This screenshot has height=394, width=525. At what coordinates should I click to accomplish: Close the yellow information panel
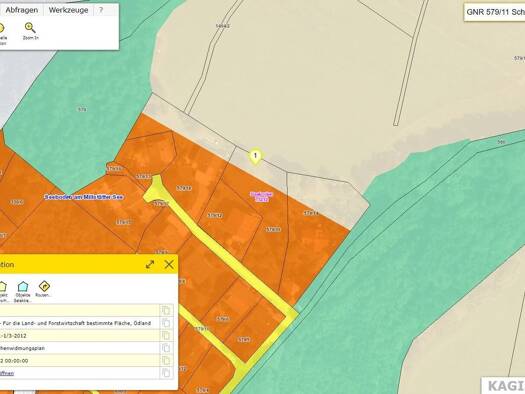pos(169,264)
